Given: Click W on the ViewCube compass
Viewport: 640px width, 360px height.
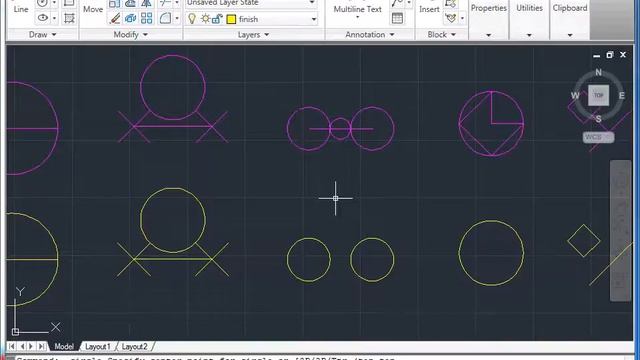Looking at the screenshot, I should (x=575, y=96).
